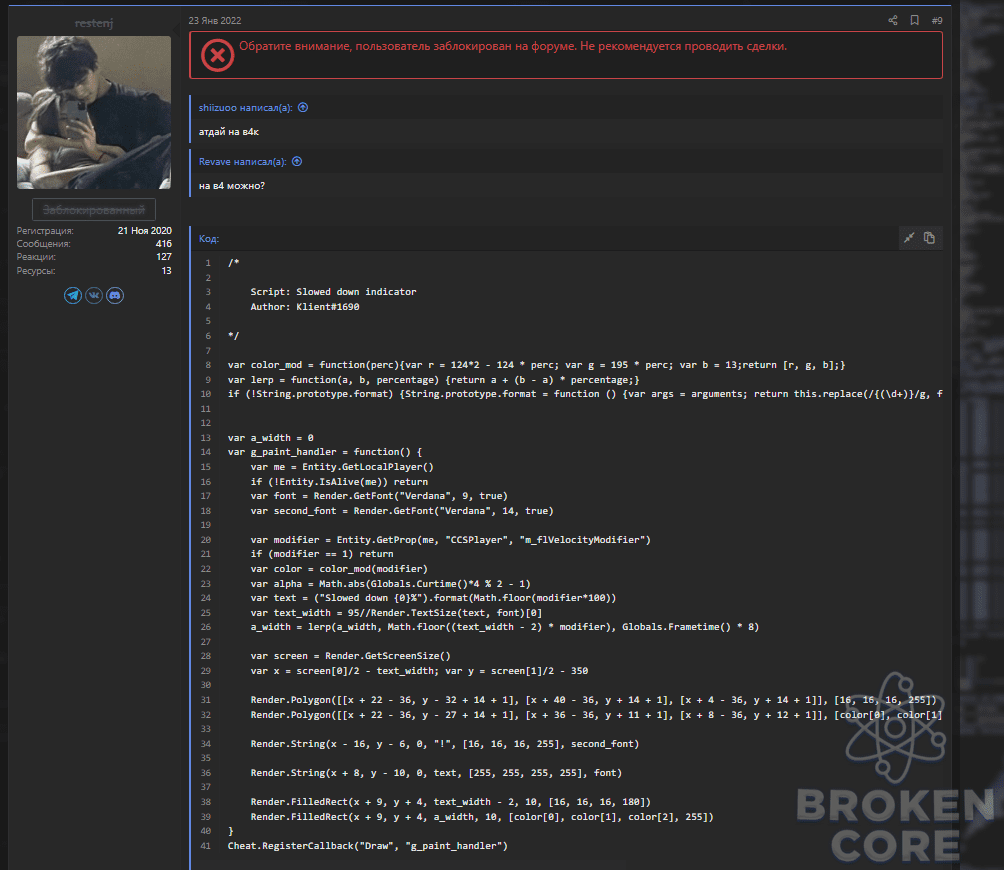
Task: Click the post date 23 Янв 2022
Action: click(x=215, y=20)
